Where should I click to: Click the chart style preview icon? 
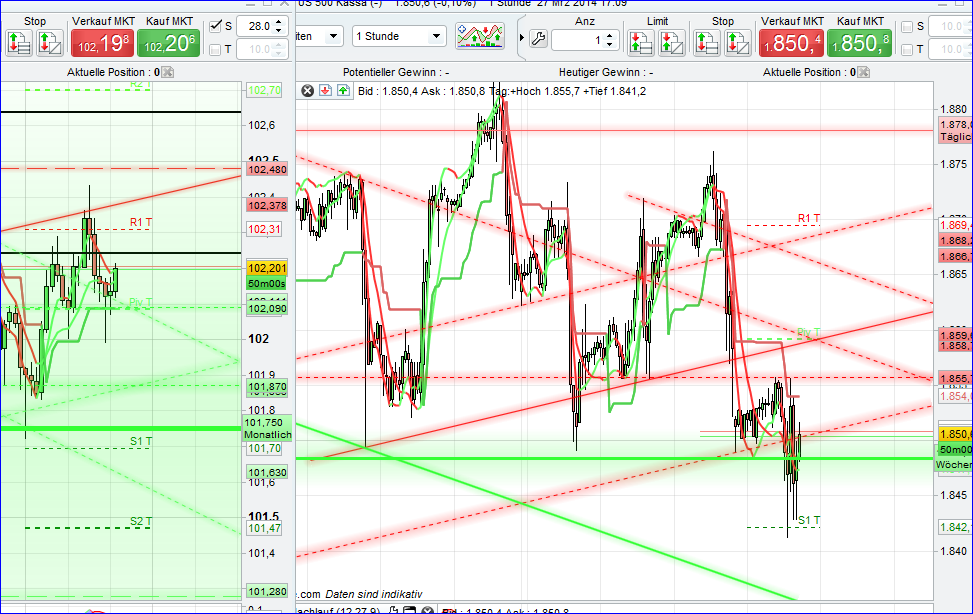pyautogui.click(x=481, y=36)
